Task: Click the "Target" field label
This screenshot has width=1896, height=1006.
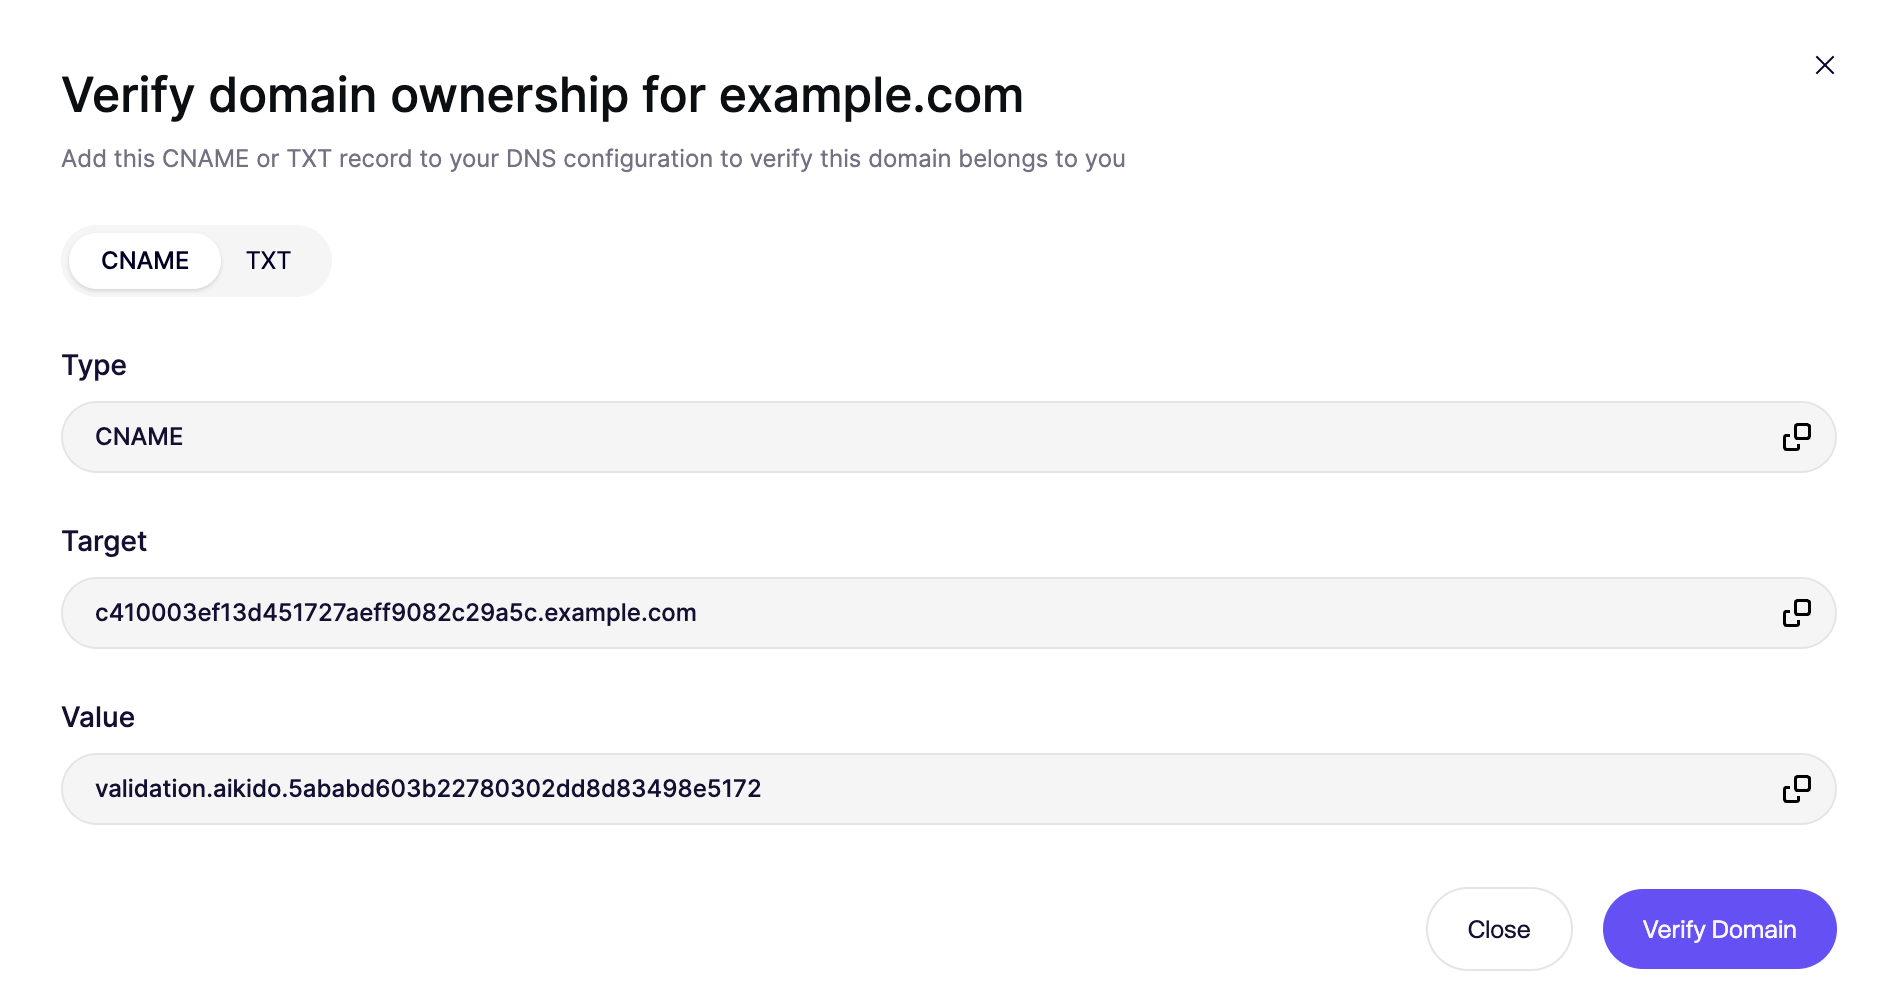Action: (104, 541)
